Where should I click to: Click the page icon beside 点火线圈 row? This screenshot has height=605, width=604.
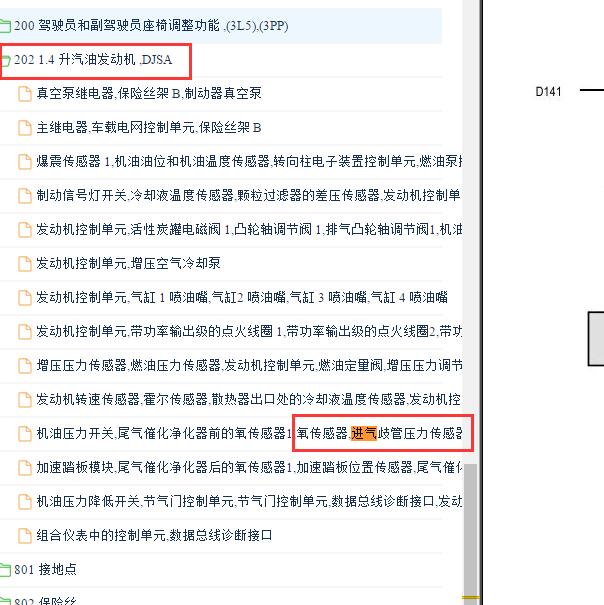point(25,332)
